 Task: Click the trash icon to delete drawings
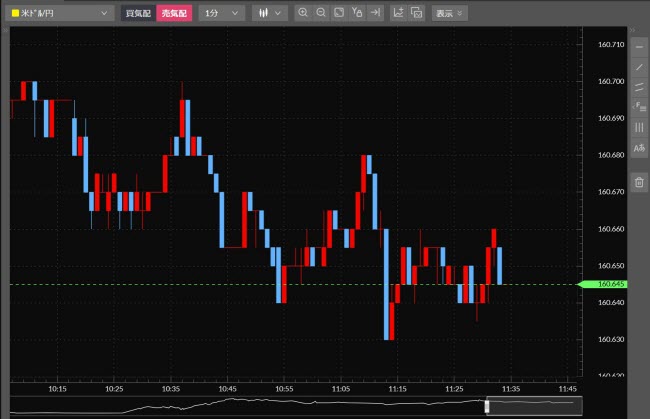(x=639, y=182)
